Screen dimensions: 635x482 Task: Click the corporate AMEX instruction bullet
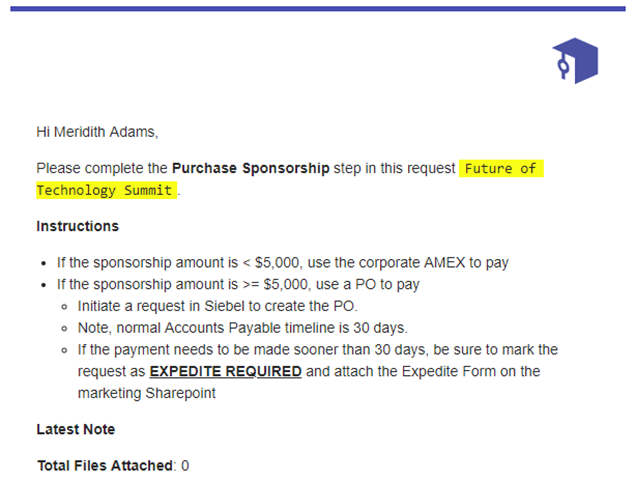[283, 263]
